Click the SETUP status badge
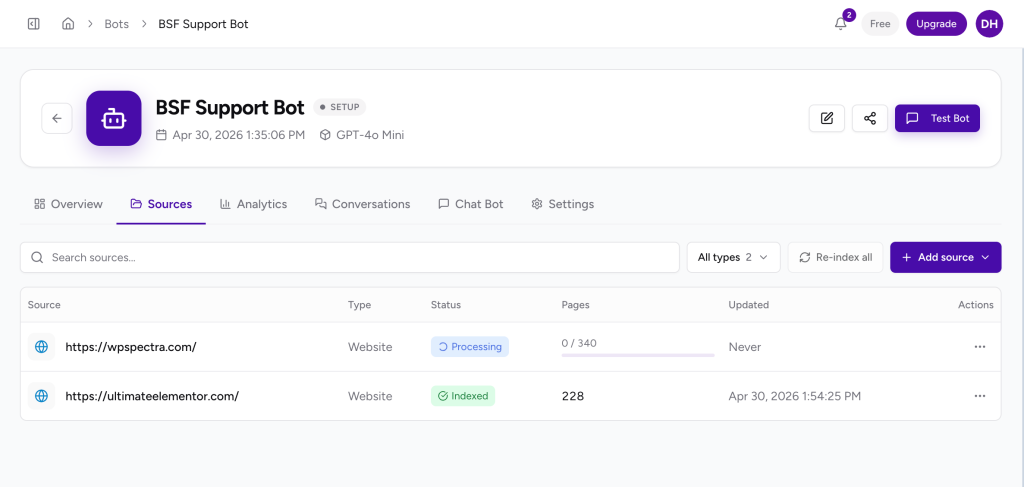1024x487 pixels. click(x=340, y=107)
